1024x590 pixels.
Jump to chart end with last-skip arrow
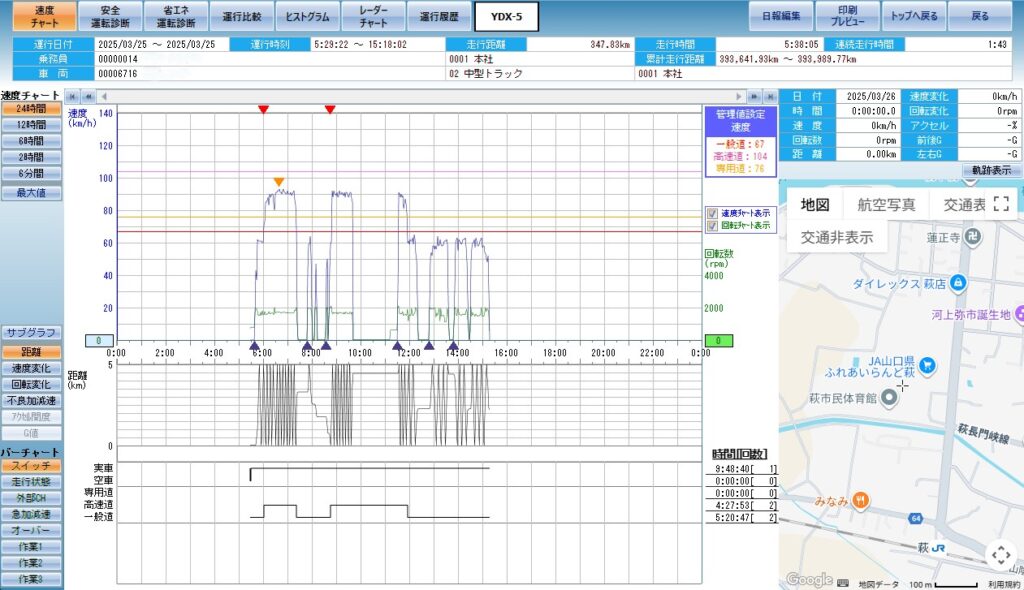(771, 95)
